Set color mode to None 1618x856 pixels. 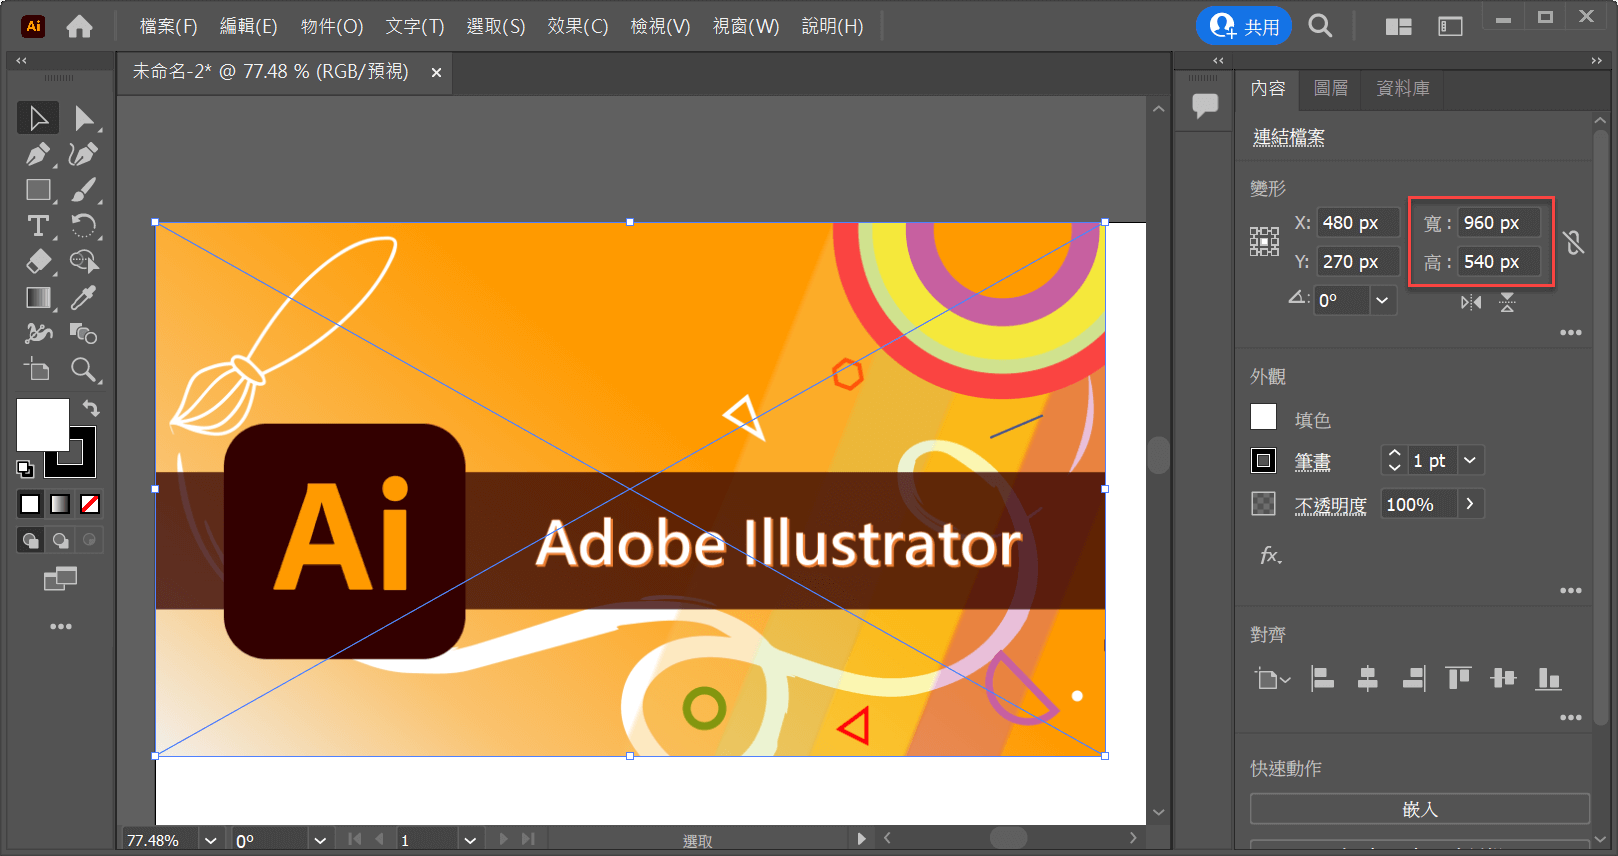(90, 504)
